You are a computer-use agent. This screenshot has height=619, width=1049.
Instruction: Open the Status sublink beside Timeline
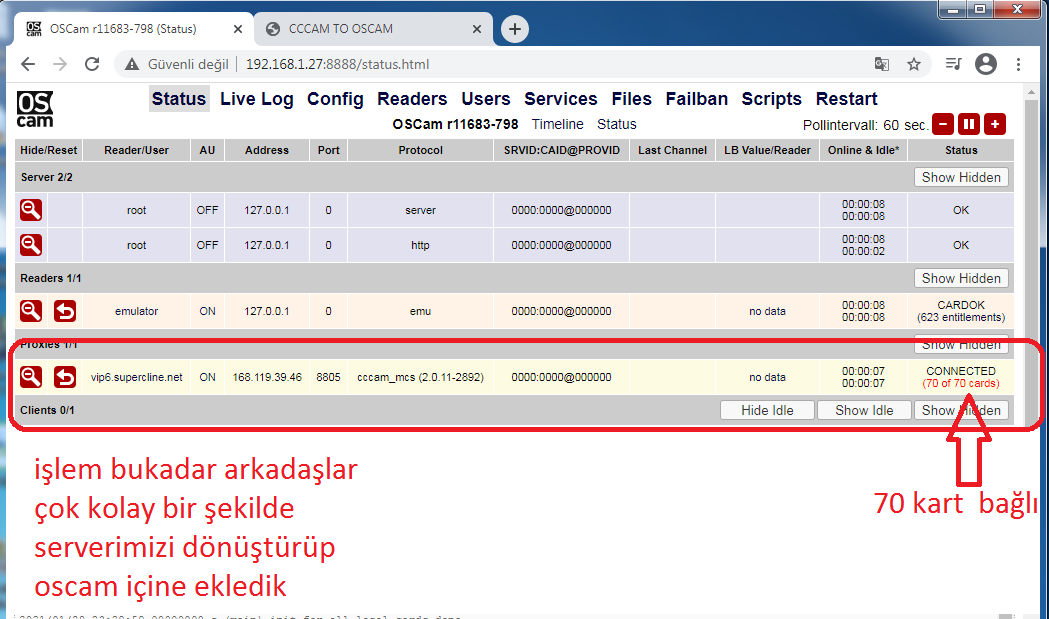click(x=617, y=124)
